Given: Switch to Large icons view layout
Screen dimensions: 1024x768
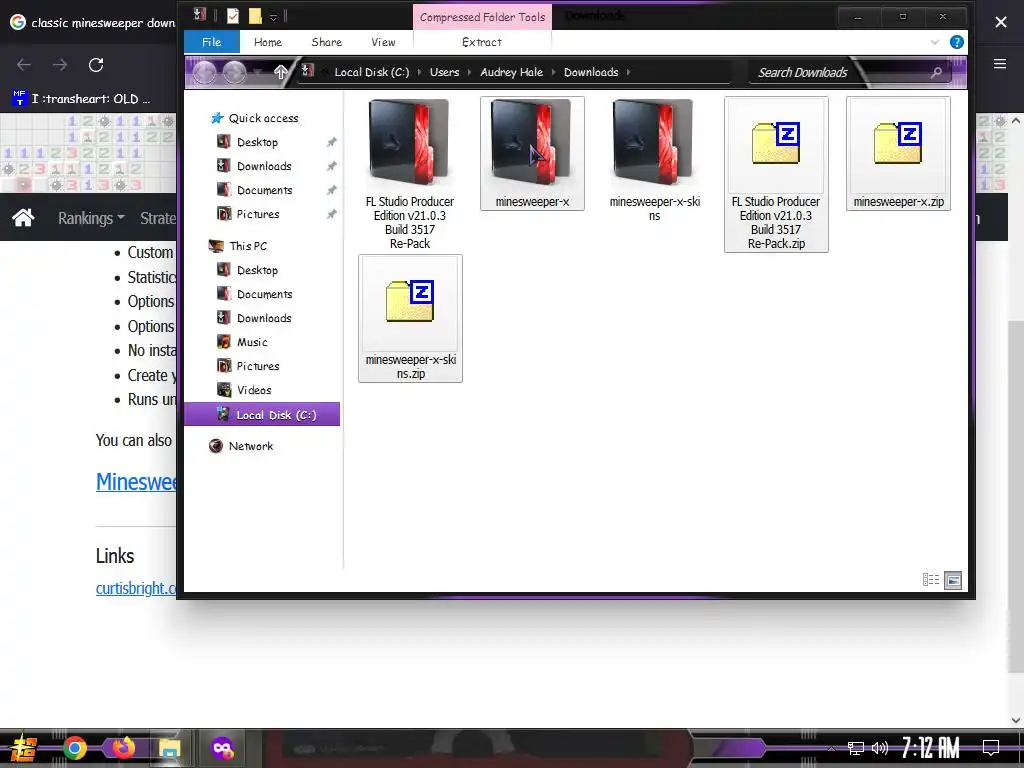Looking at the screenshot, I should pos(953,580).
